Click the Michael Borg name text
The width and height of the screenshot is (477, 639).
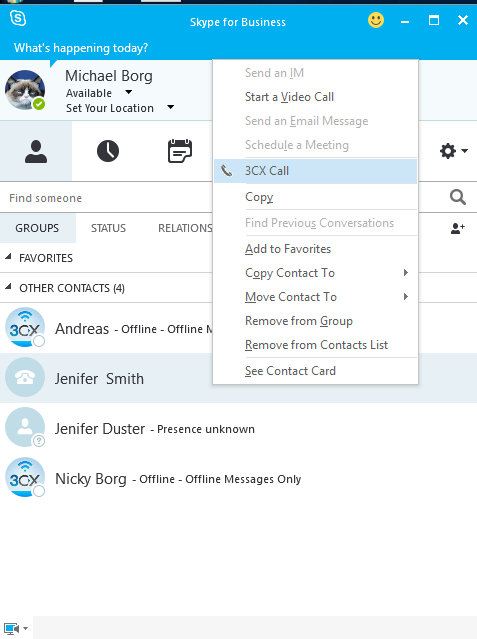click(109, 76)
